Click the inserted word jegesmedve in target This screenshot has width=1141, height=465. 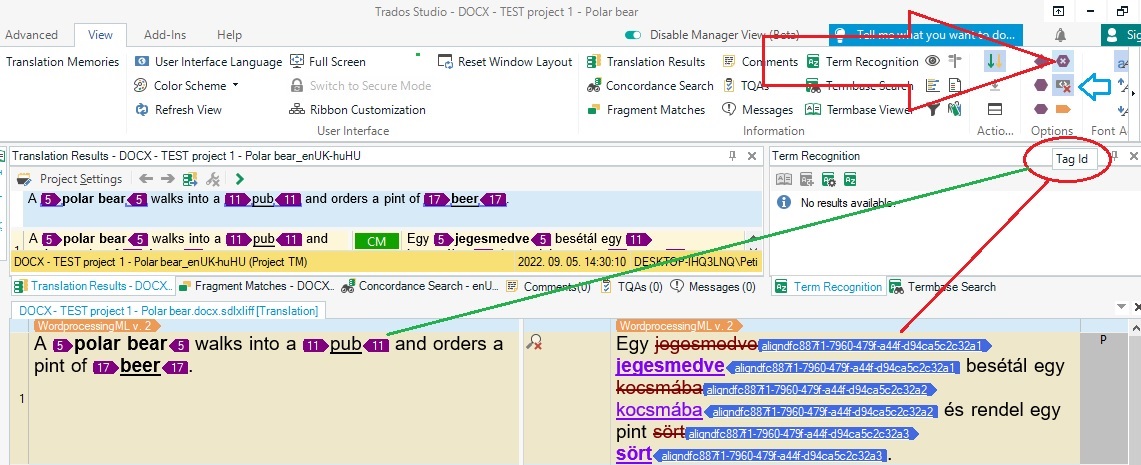coord(669,365)
